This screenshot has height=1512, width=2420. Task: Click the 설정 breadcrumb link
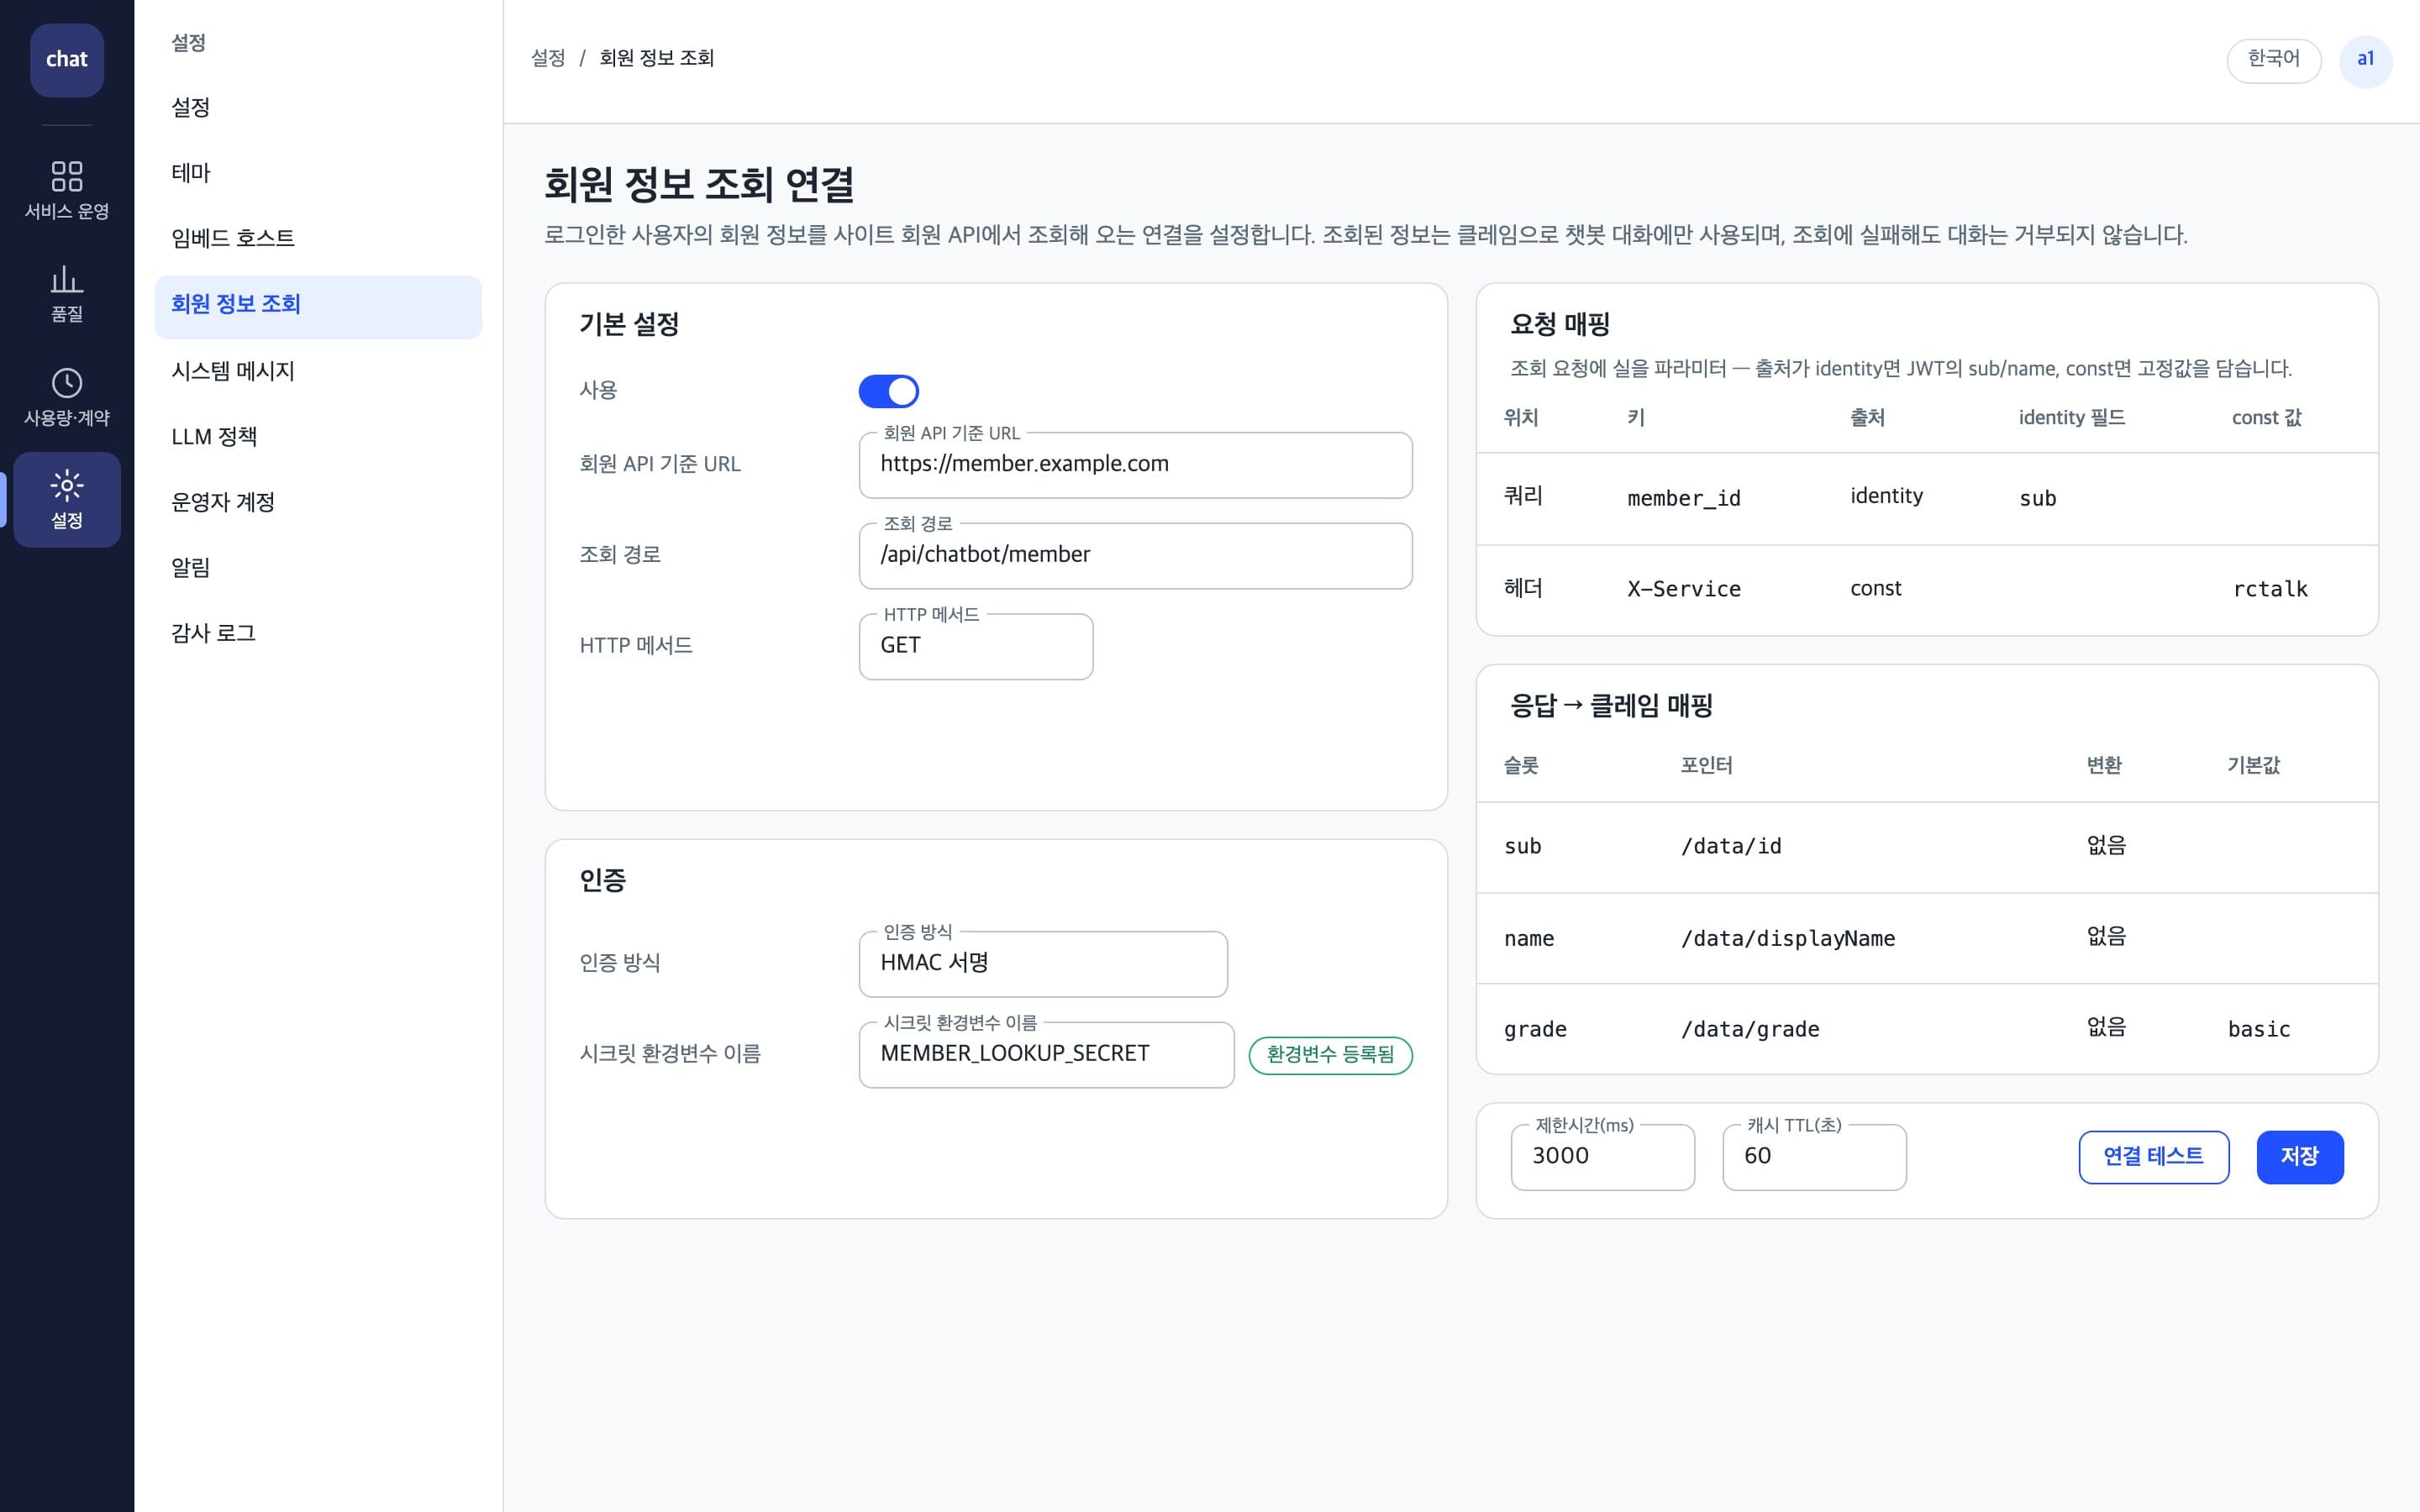(x=548, y=59)
